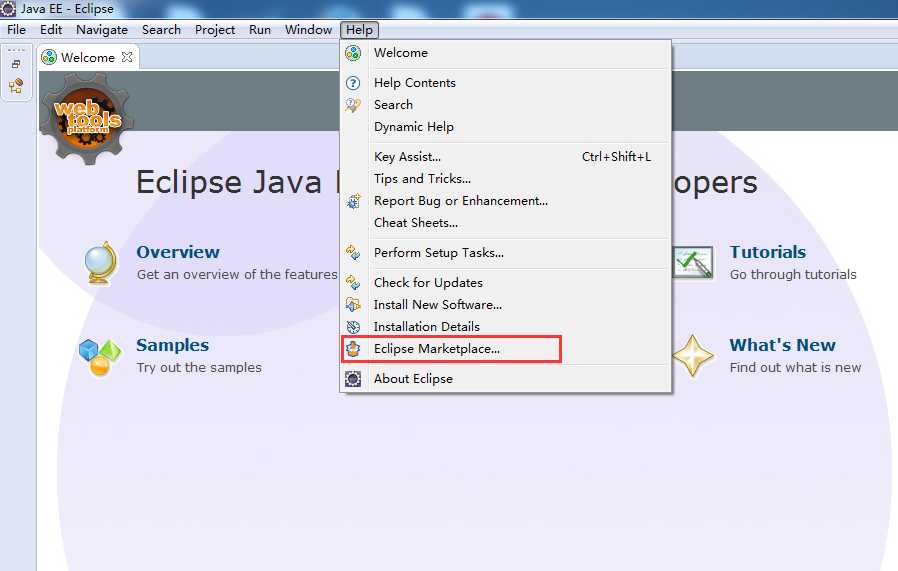The image size is (898, 571).
Task: Open the What's New link
Action: [782, 345]
